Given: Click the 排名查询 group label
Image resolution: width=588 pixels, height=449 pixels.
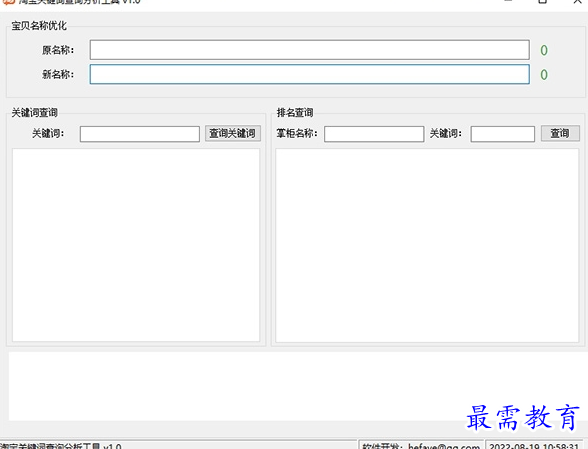Looking at the screenshot, I should pyautogui.click(x=295, y=113).
